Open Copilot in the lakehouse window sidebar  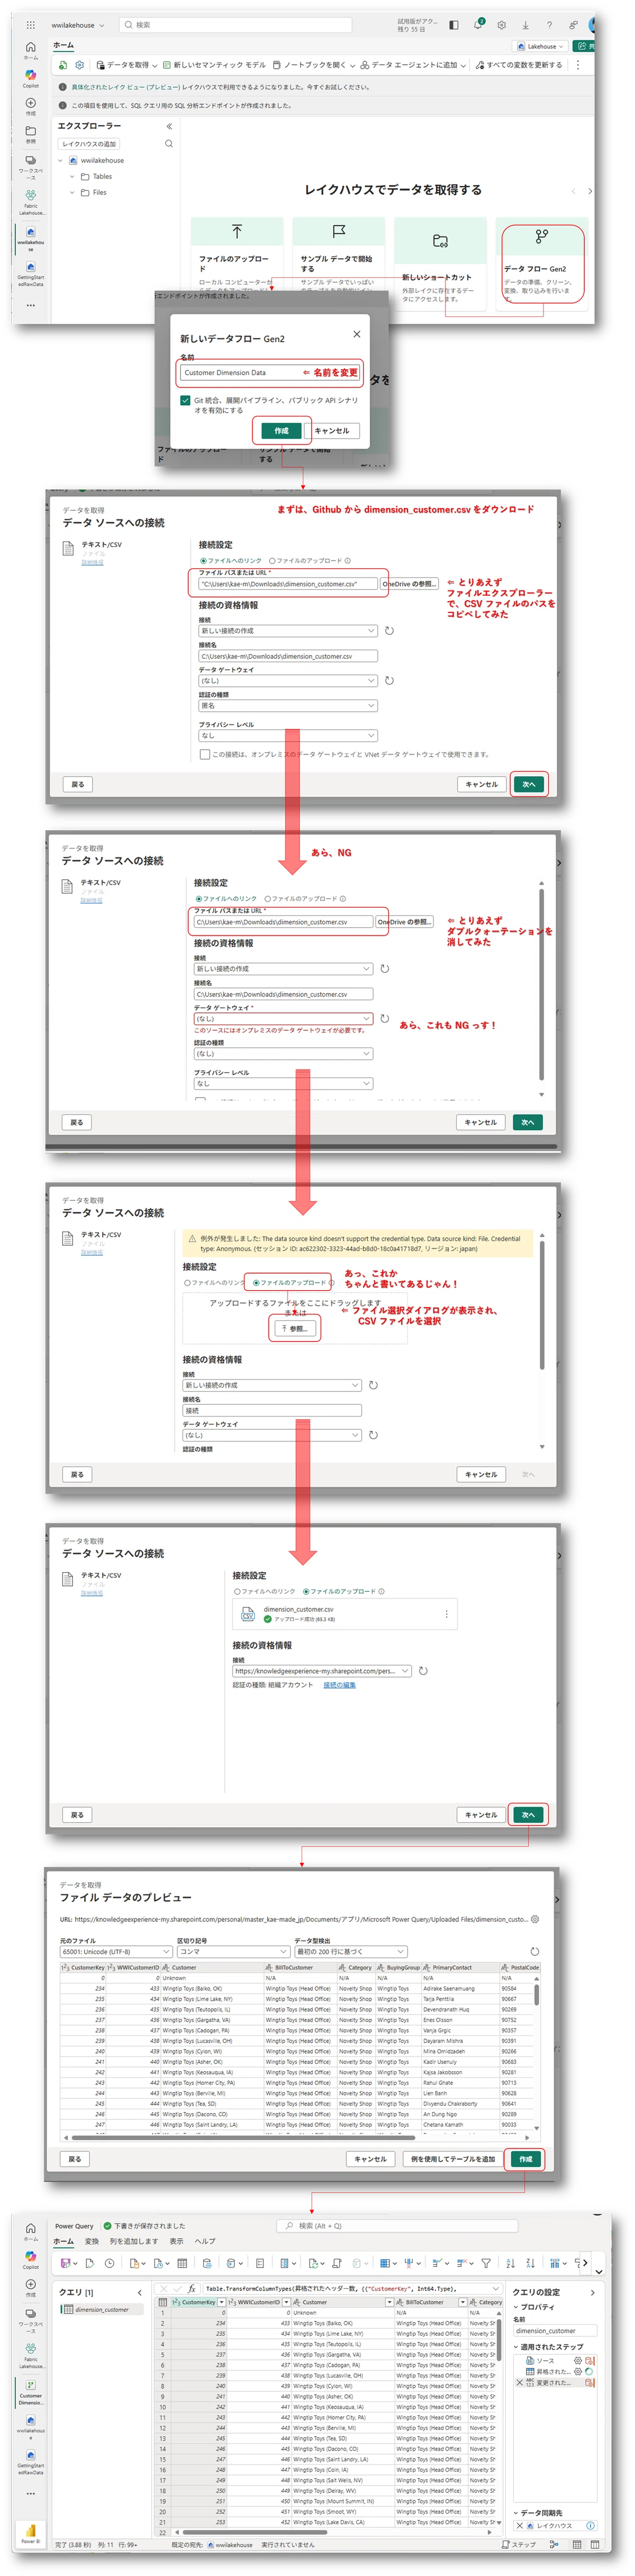pos(30,78)
